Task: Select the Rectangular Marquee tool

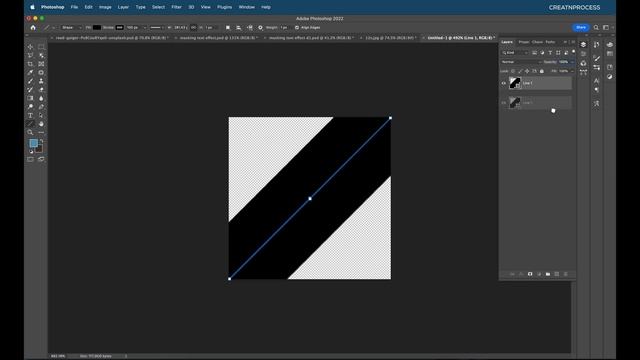Action: (x=41, y=47)
